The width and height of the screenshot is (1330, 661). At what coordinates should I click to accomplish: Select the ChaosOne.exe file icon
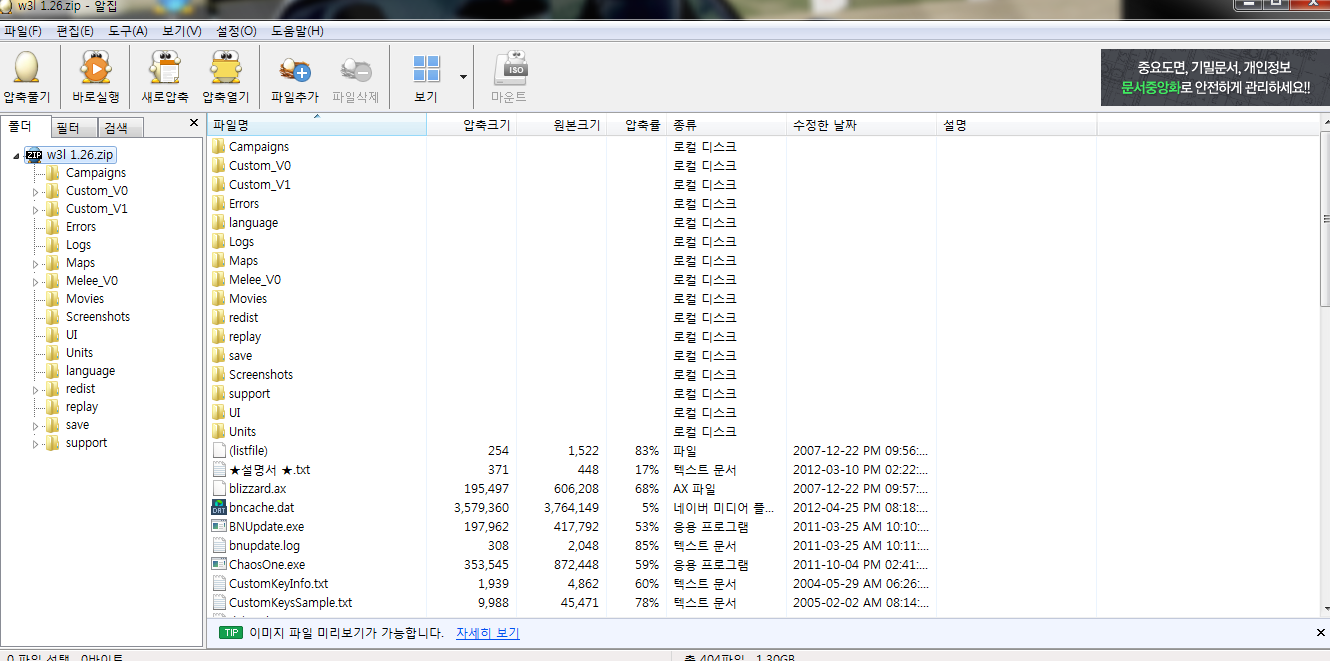tap(220, 565)
